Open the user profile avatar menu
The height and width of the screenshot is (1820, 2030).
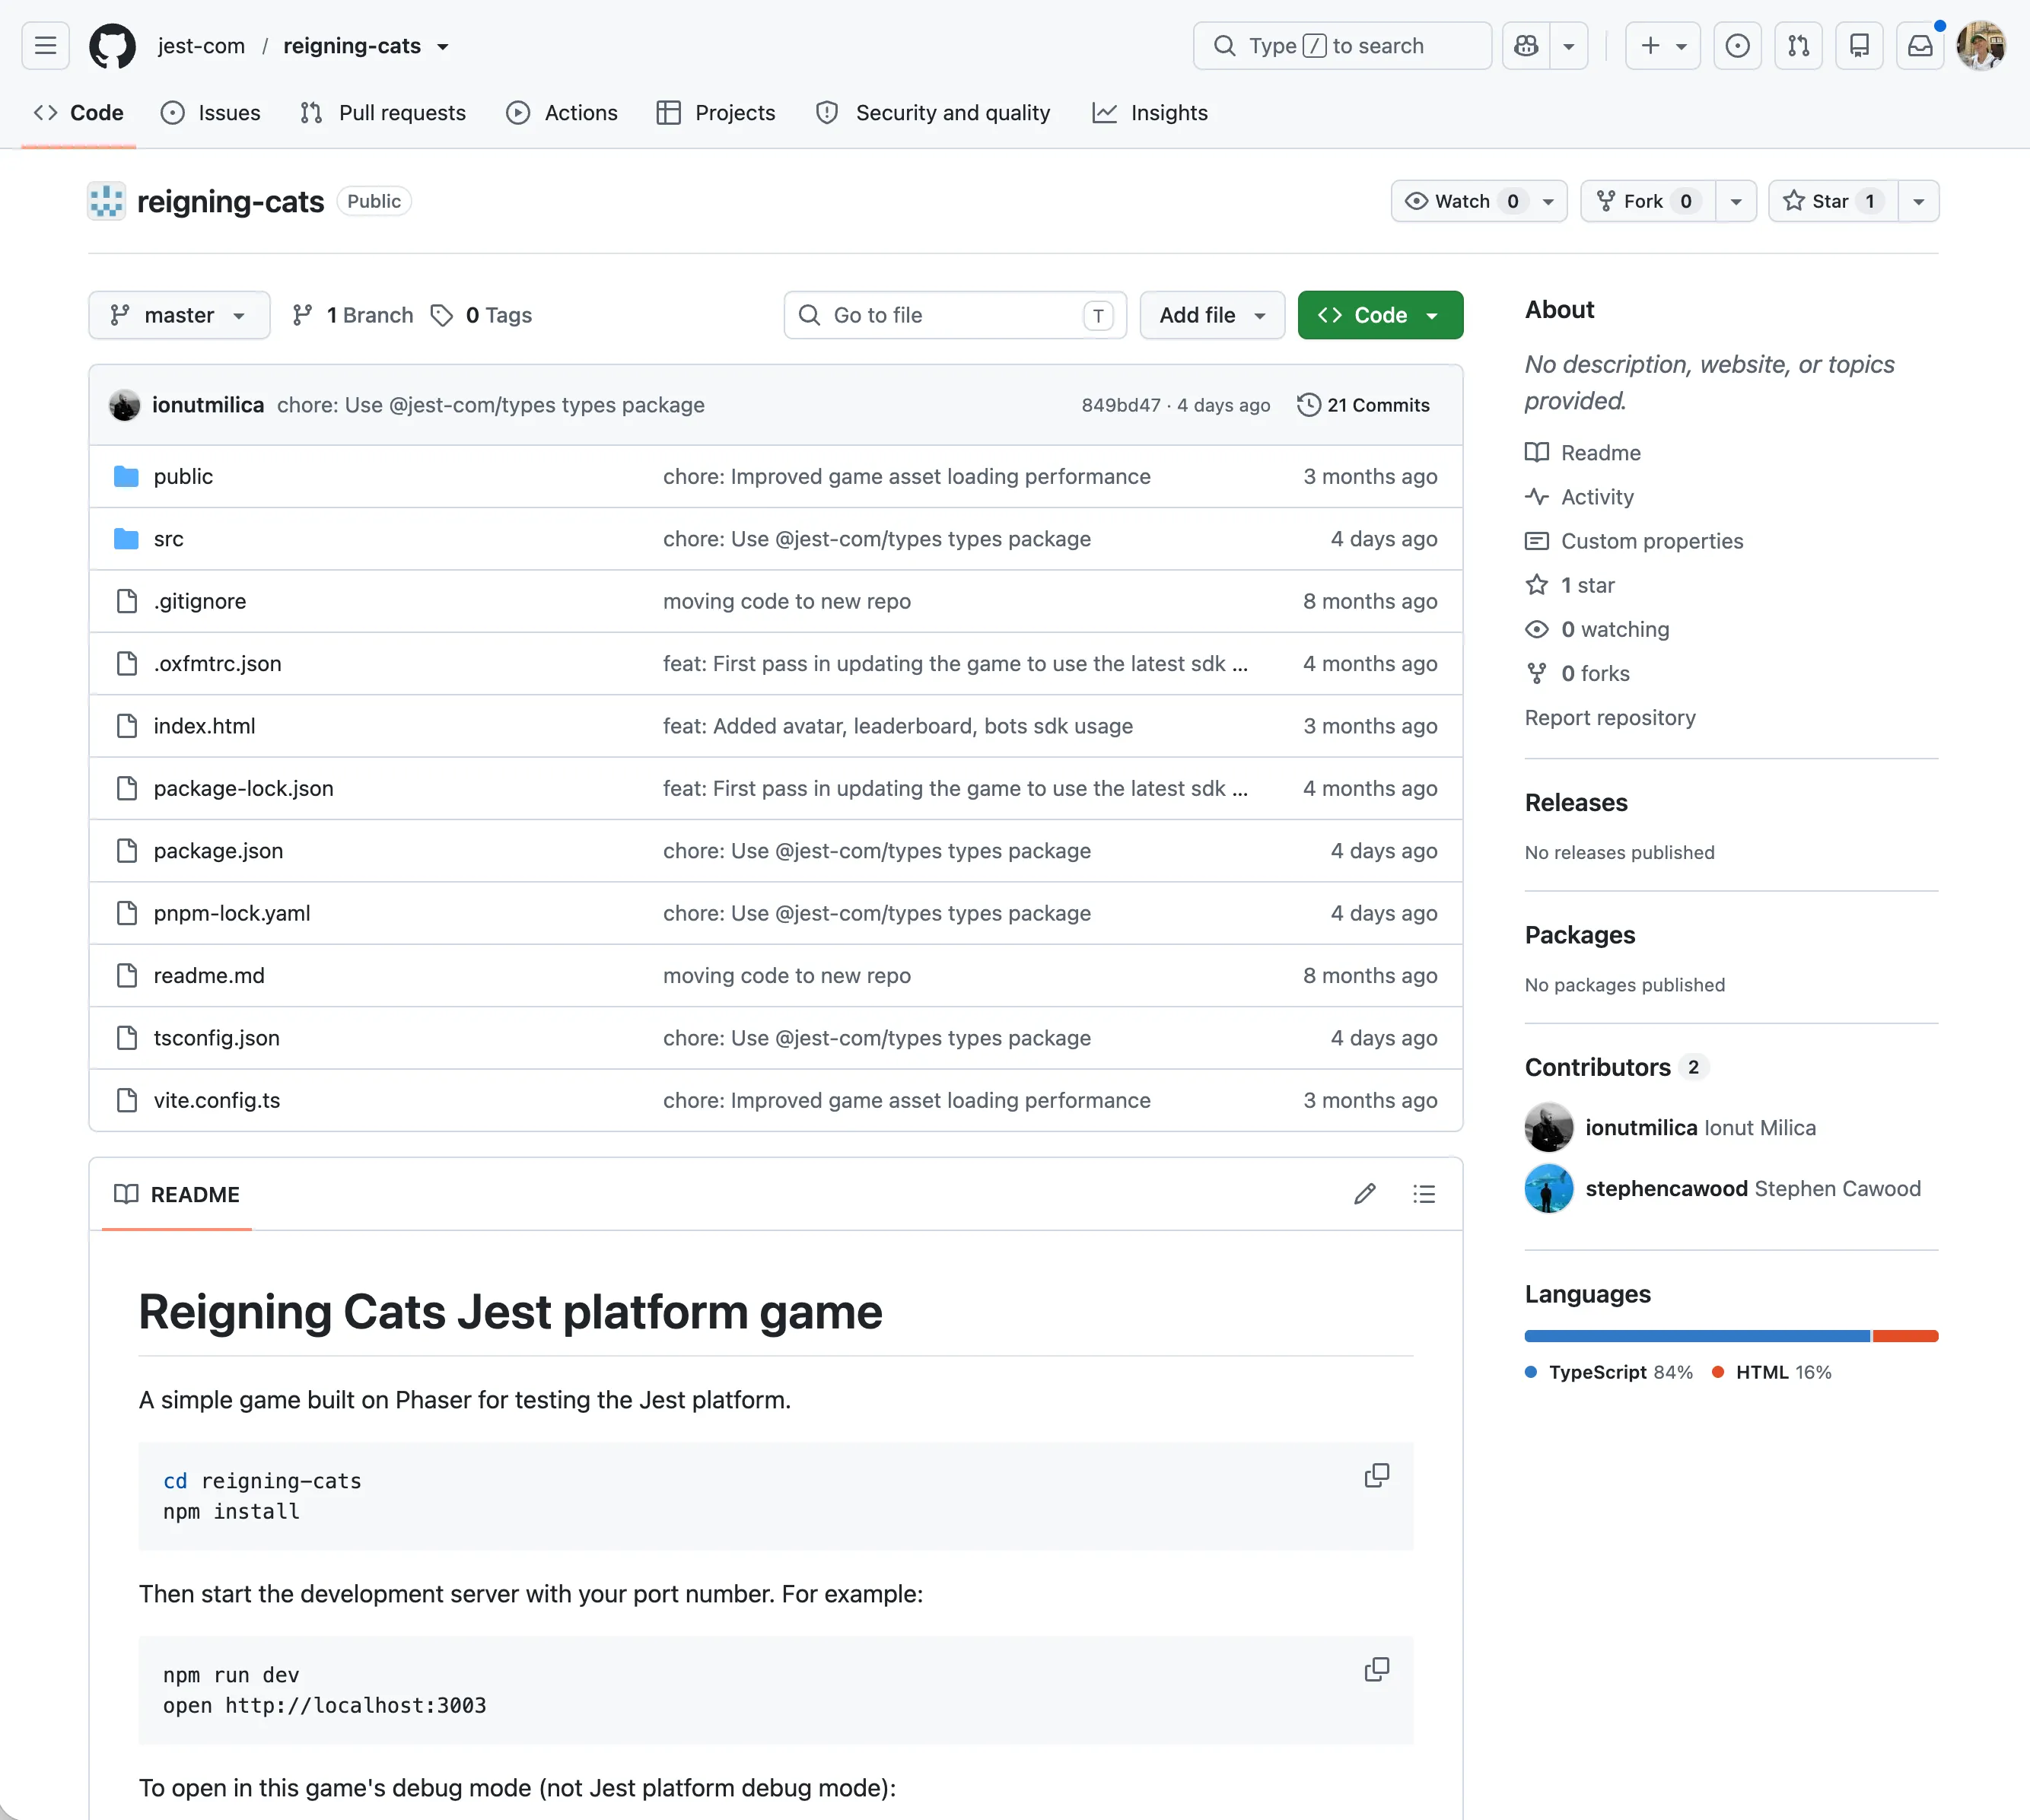click(1981, 46)
